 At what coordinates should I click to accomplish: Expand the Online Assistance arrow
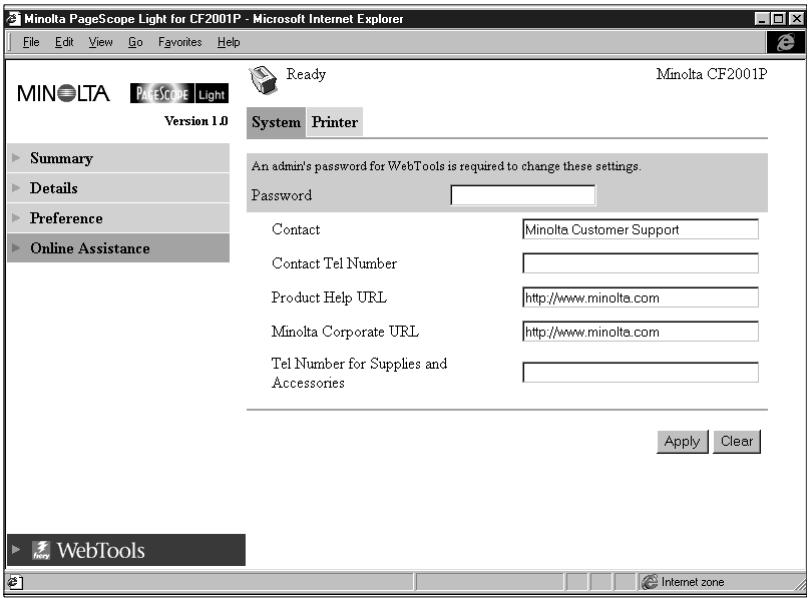pos(17,248)
